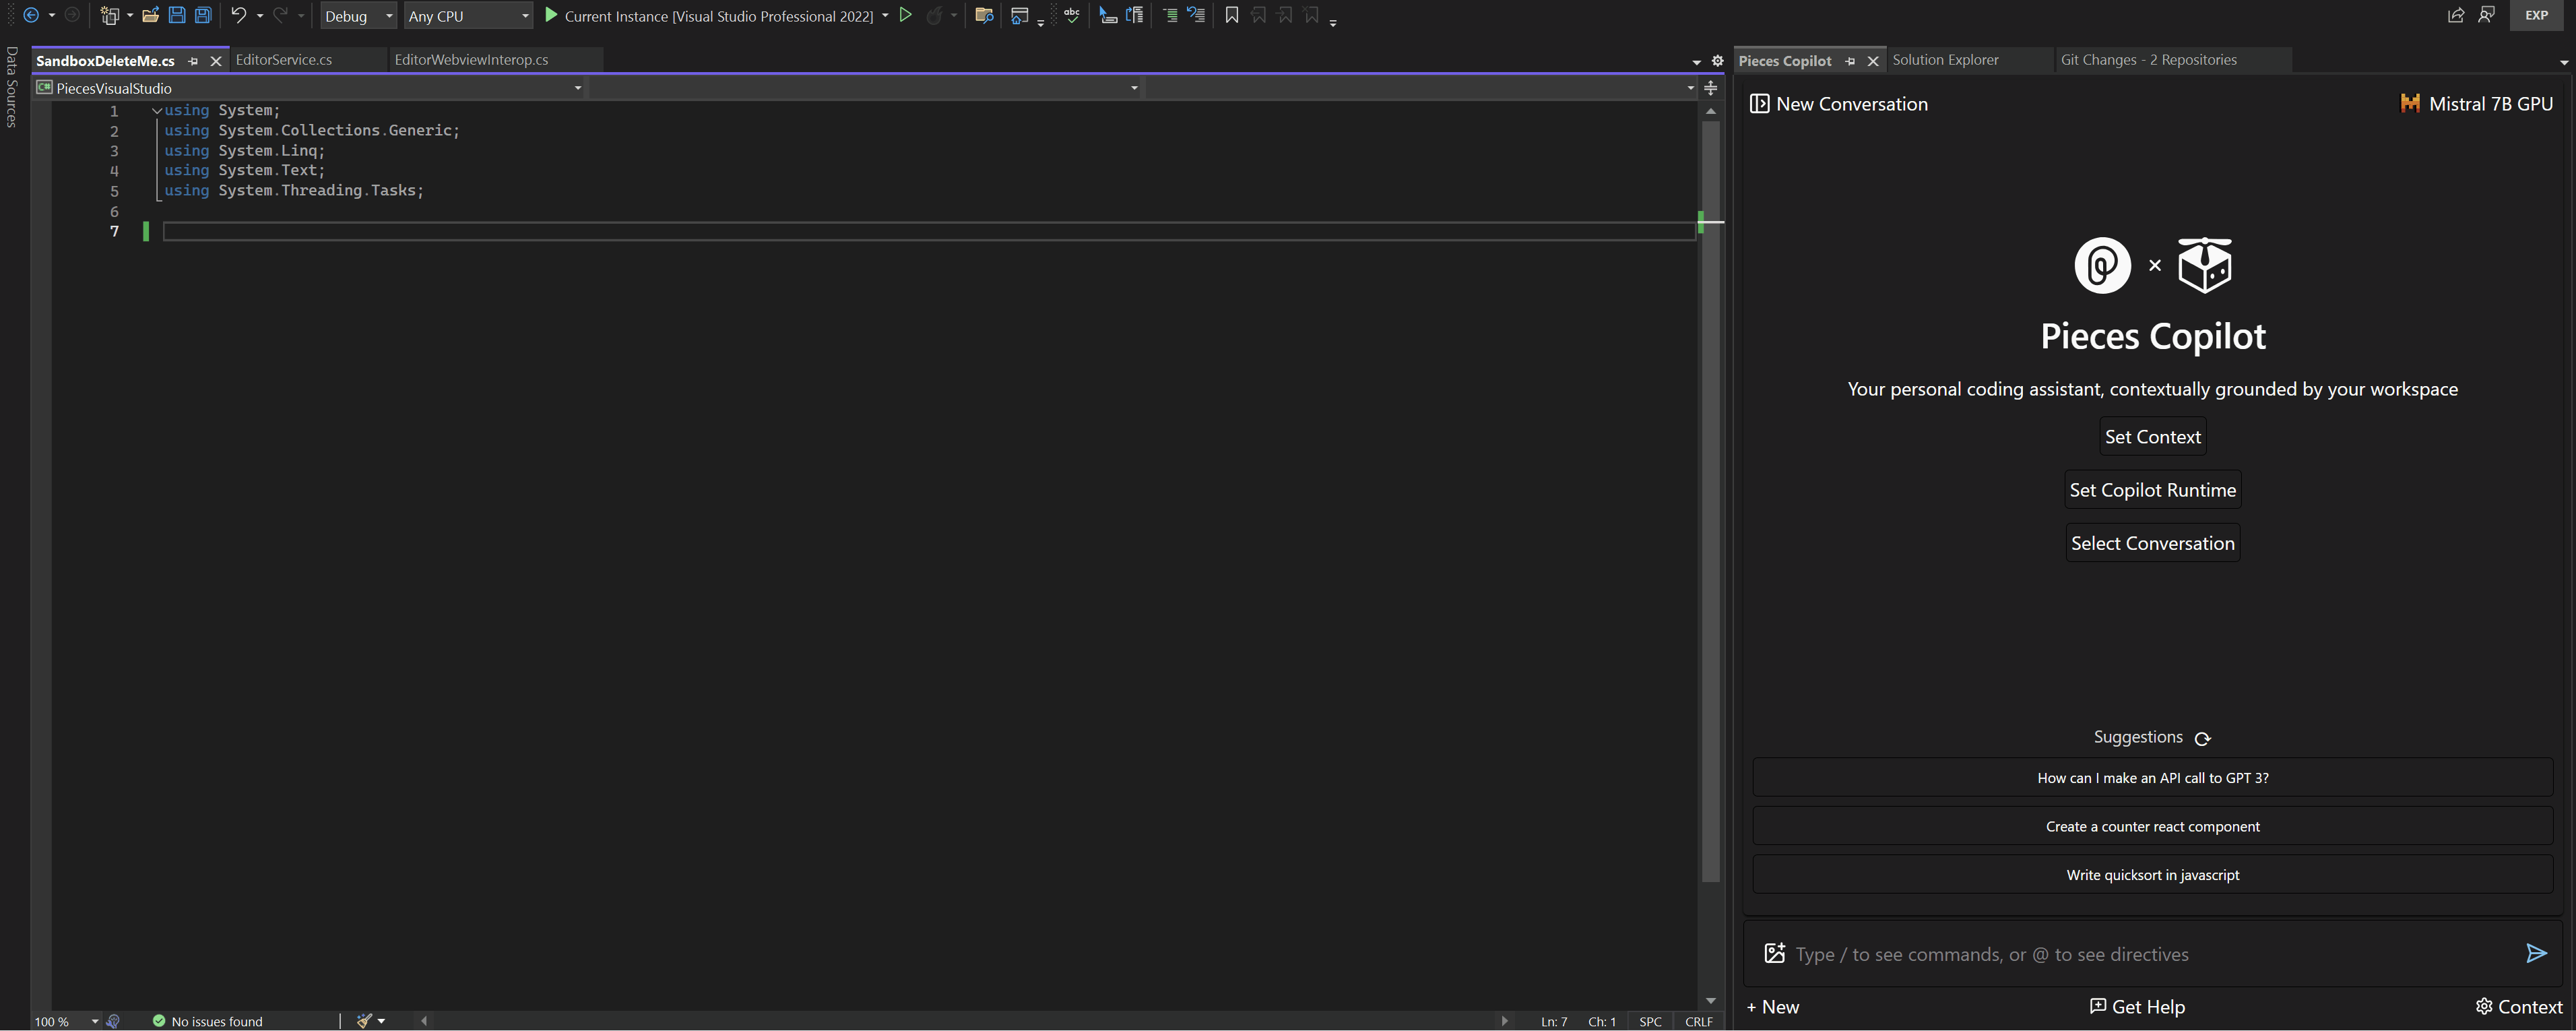Screen dimensions: 2576x1031
Task: Click the Get Help link
Action: [x=2137, y=1007]
